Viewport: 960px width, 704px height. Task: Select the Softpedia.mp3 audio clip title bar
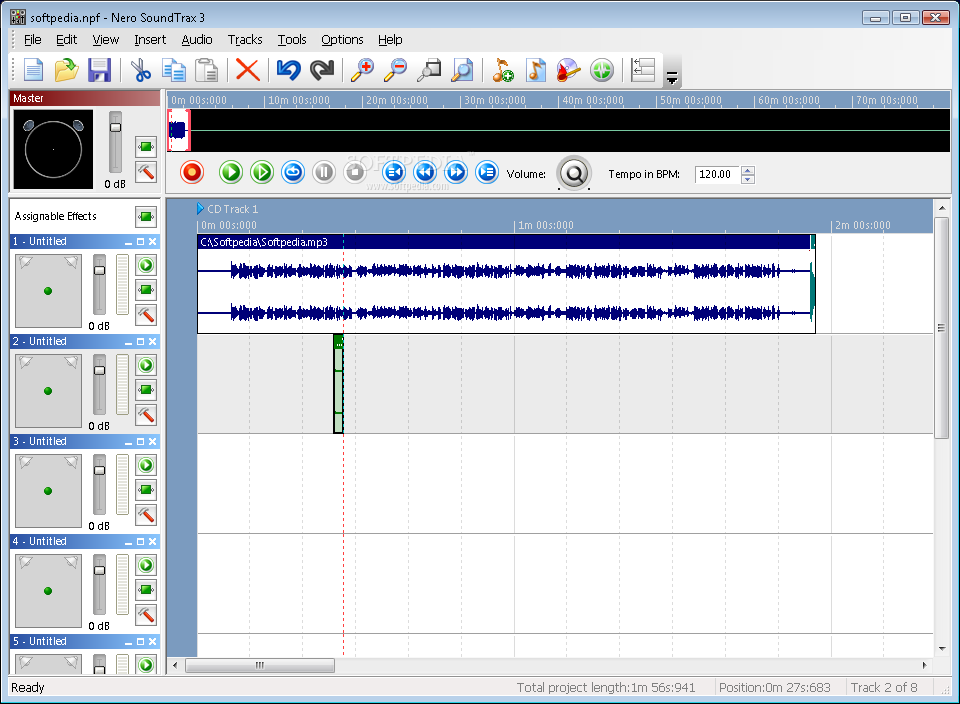[x=504, y=242]
